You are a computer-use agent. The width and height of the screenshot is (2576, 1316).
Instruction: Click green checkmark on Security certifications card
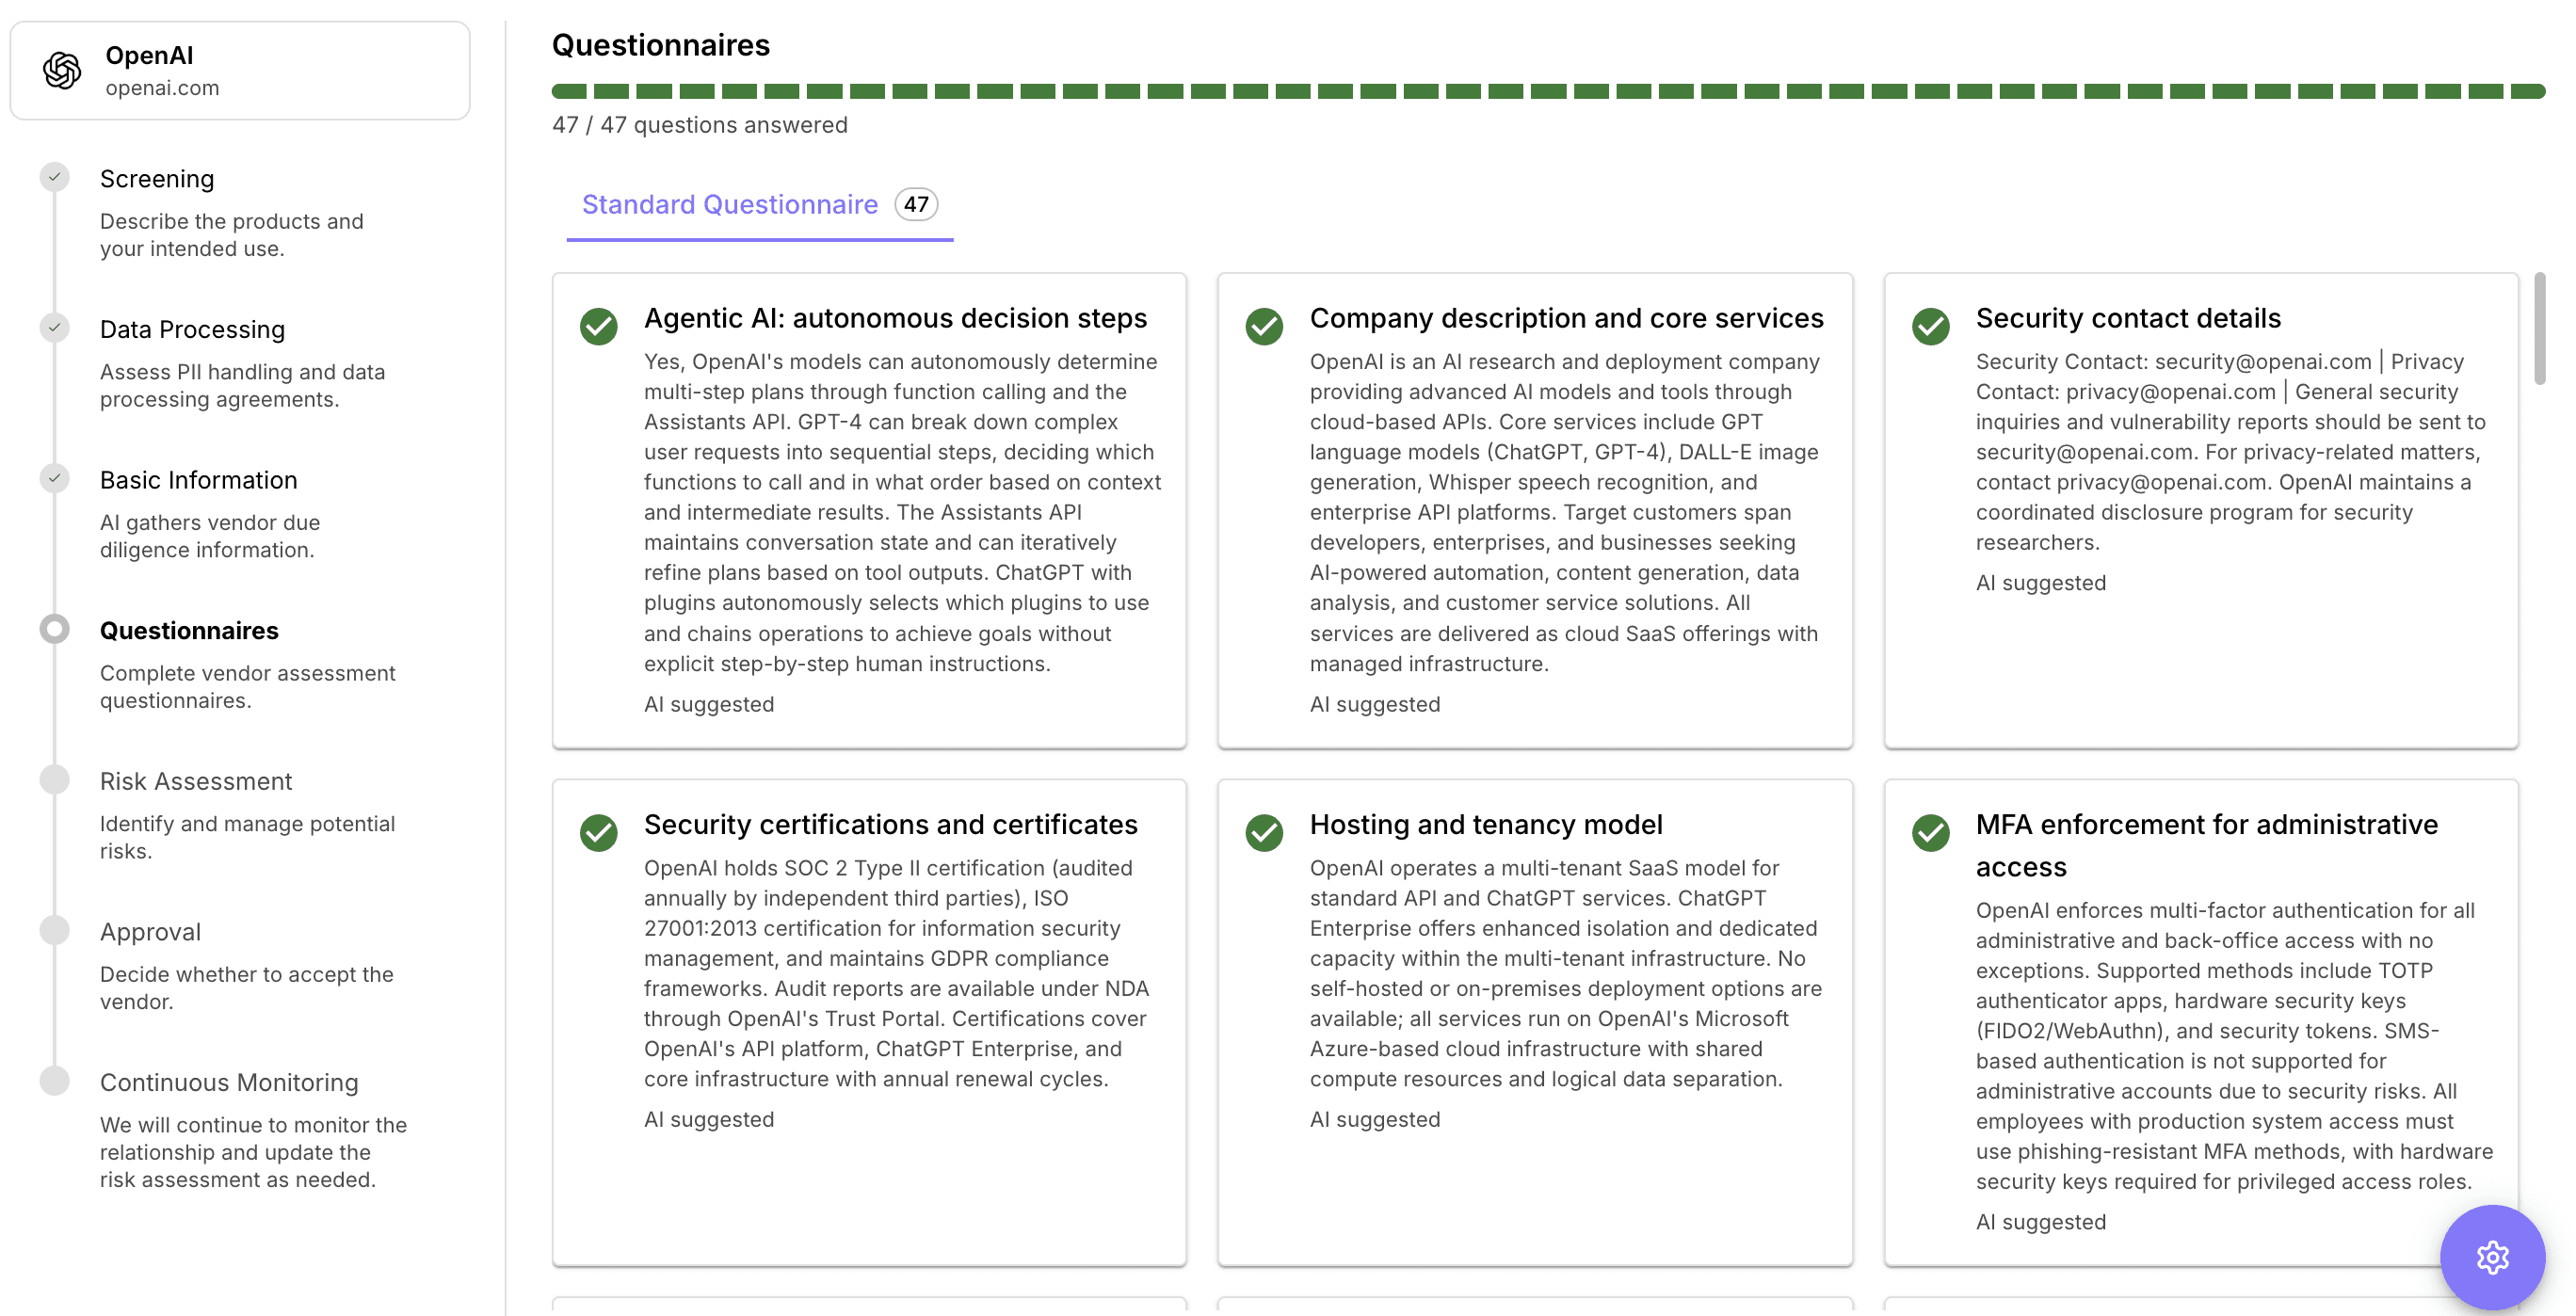pos(598,832)
